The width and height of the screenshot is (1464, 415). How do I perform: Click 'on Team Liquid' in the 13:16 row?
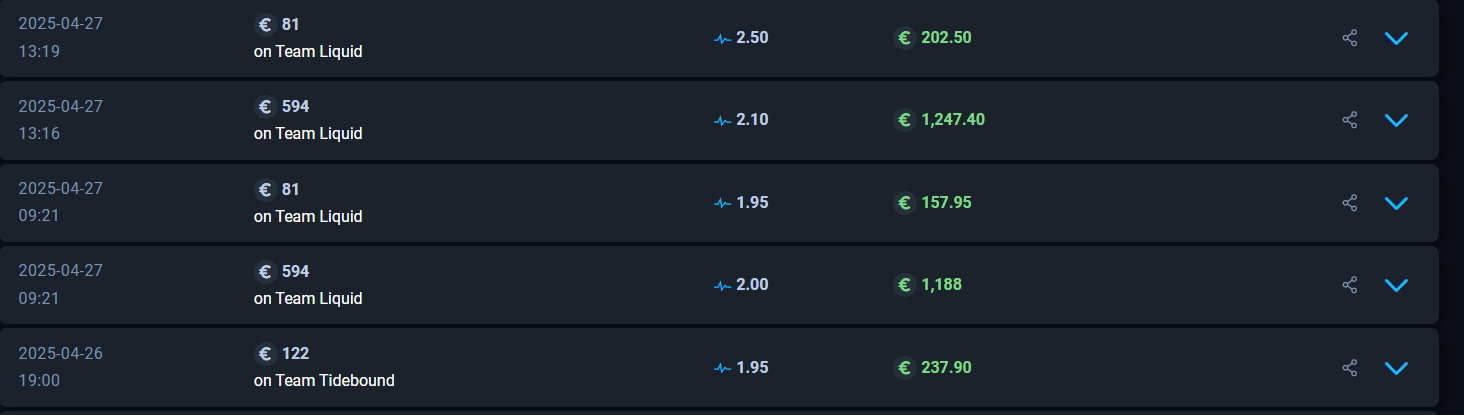[x=308, y=134]
